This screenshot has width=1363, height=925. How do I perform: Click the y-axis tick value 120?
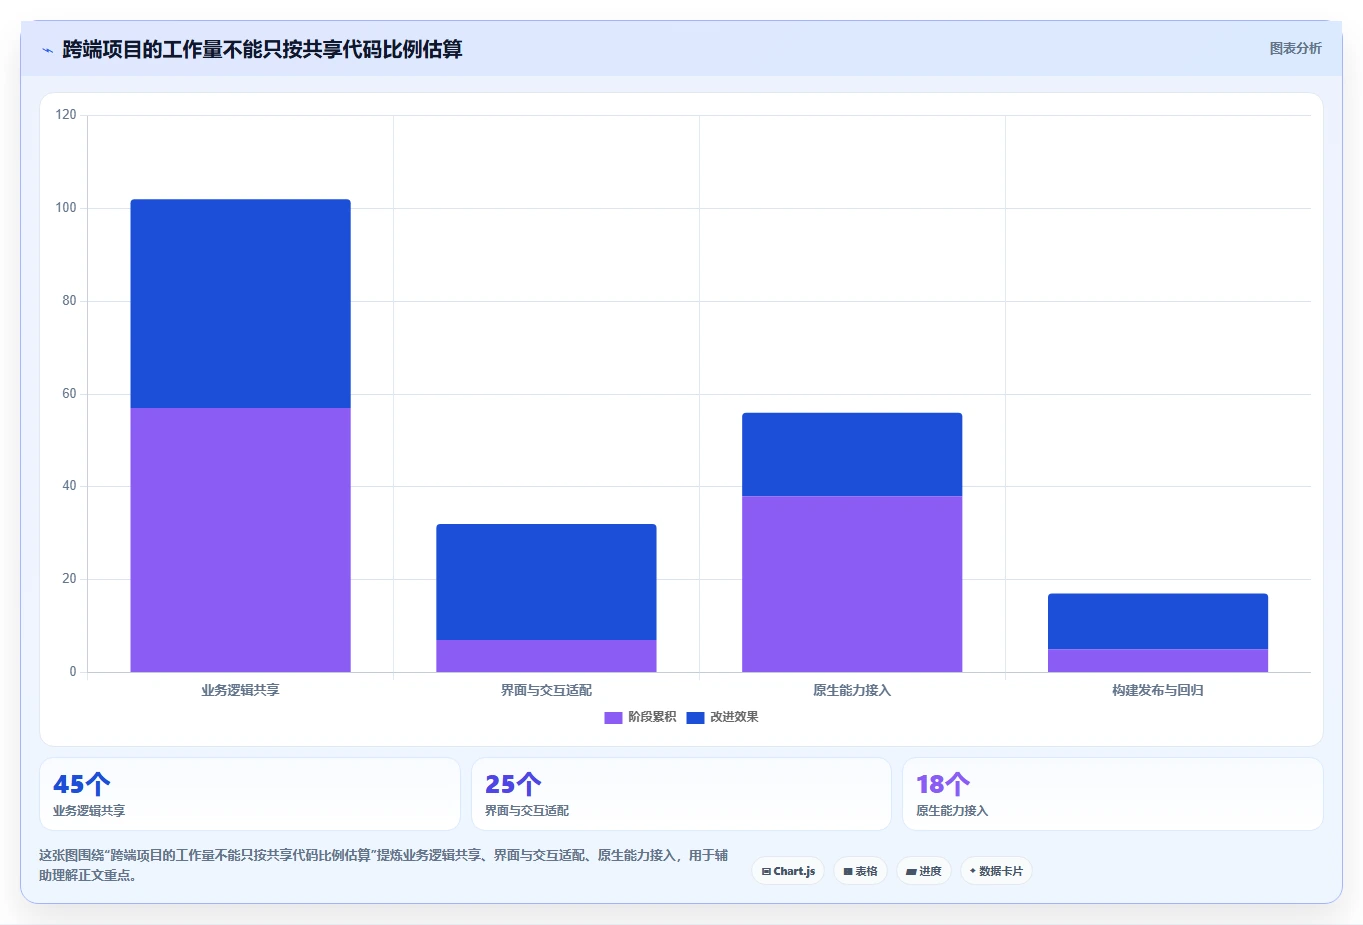tap(66, 115)
